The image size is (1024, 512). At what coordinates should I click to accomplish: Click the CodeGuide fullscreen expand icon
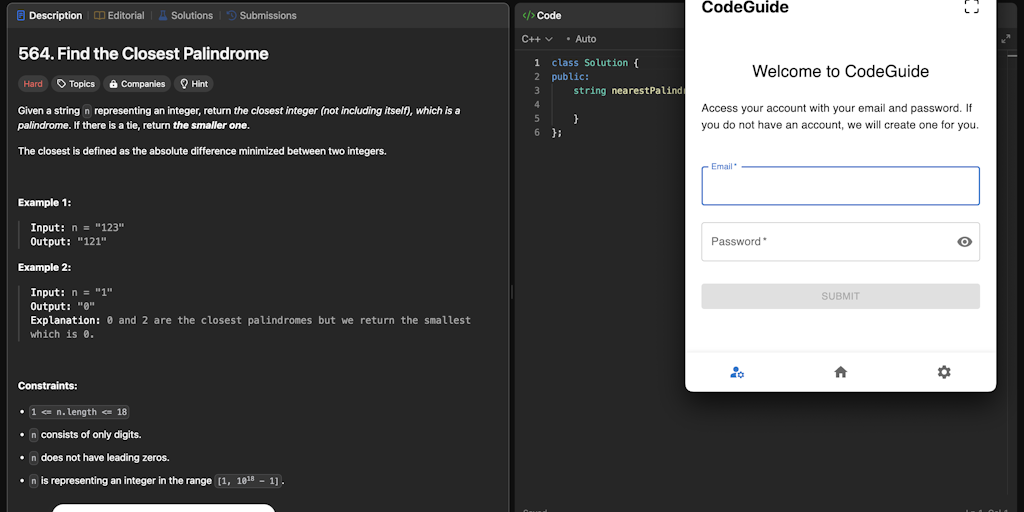coord(971,7)
